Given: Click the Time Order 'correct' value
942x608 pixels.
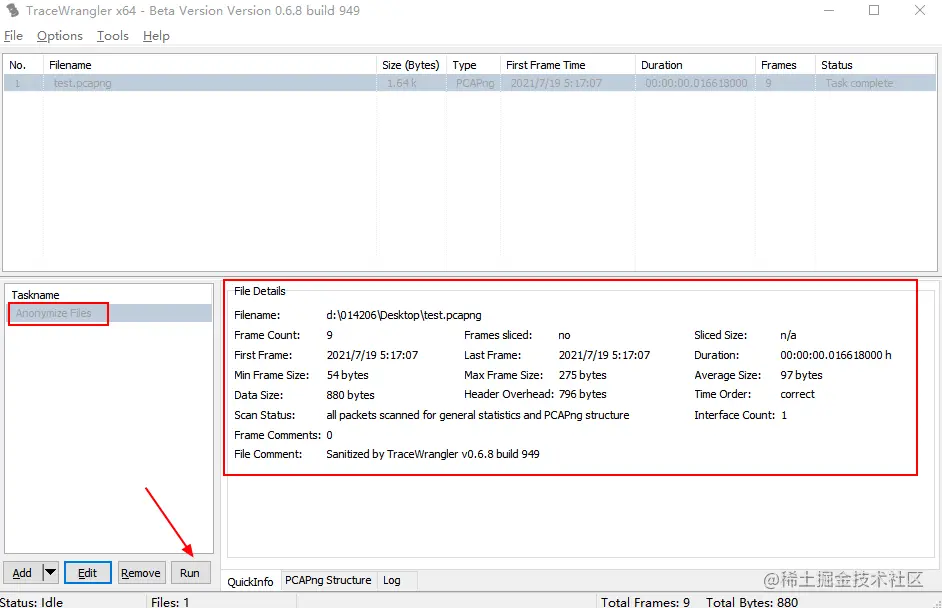Looking at the screenshot, I should click(797, 394).
